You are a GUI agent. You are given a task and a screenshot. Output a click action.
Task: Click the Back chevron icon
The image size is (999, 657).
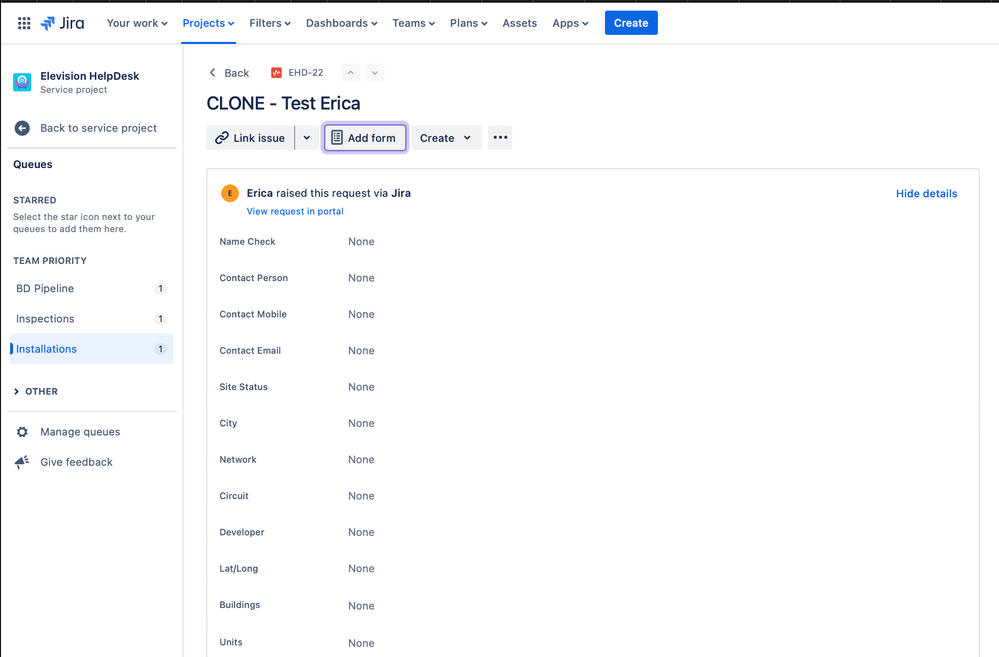pyautogui.click(x=213, y=73)
